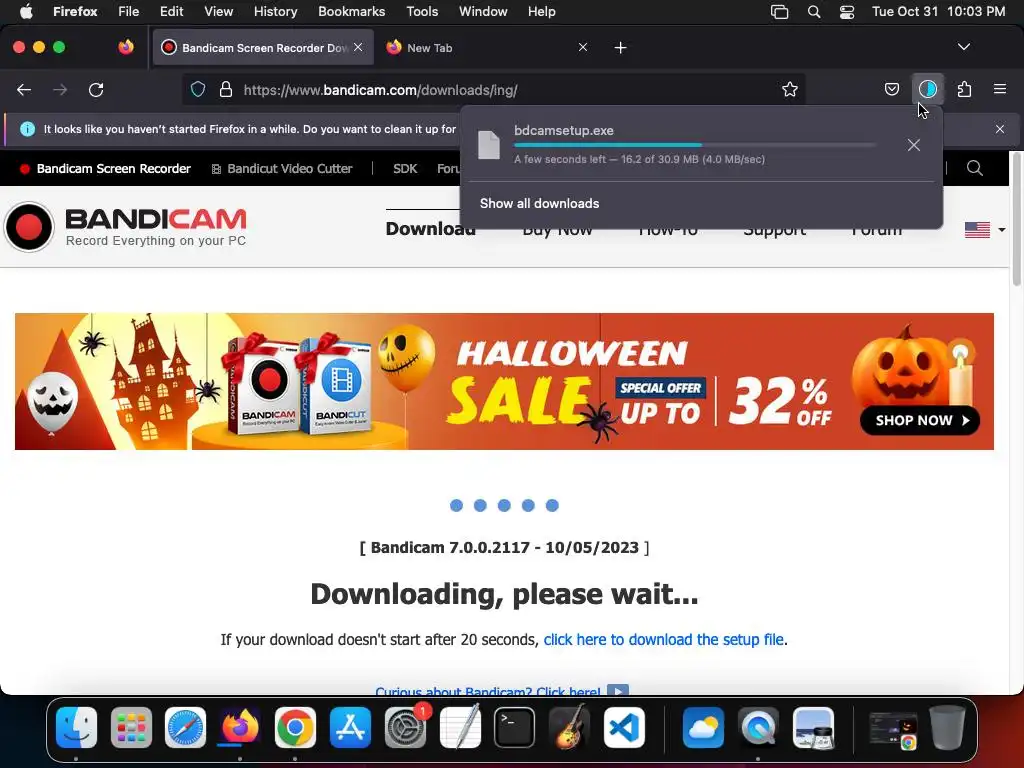This screenshot has height=768, width=1024.
Task: Open the Save to Pocket icon
Action: coord(891,89)
